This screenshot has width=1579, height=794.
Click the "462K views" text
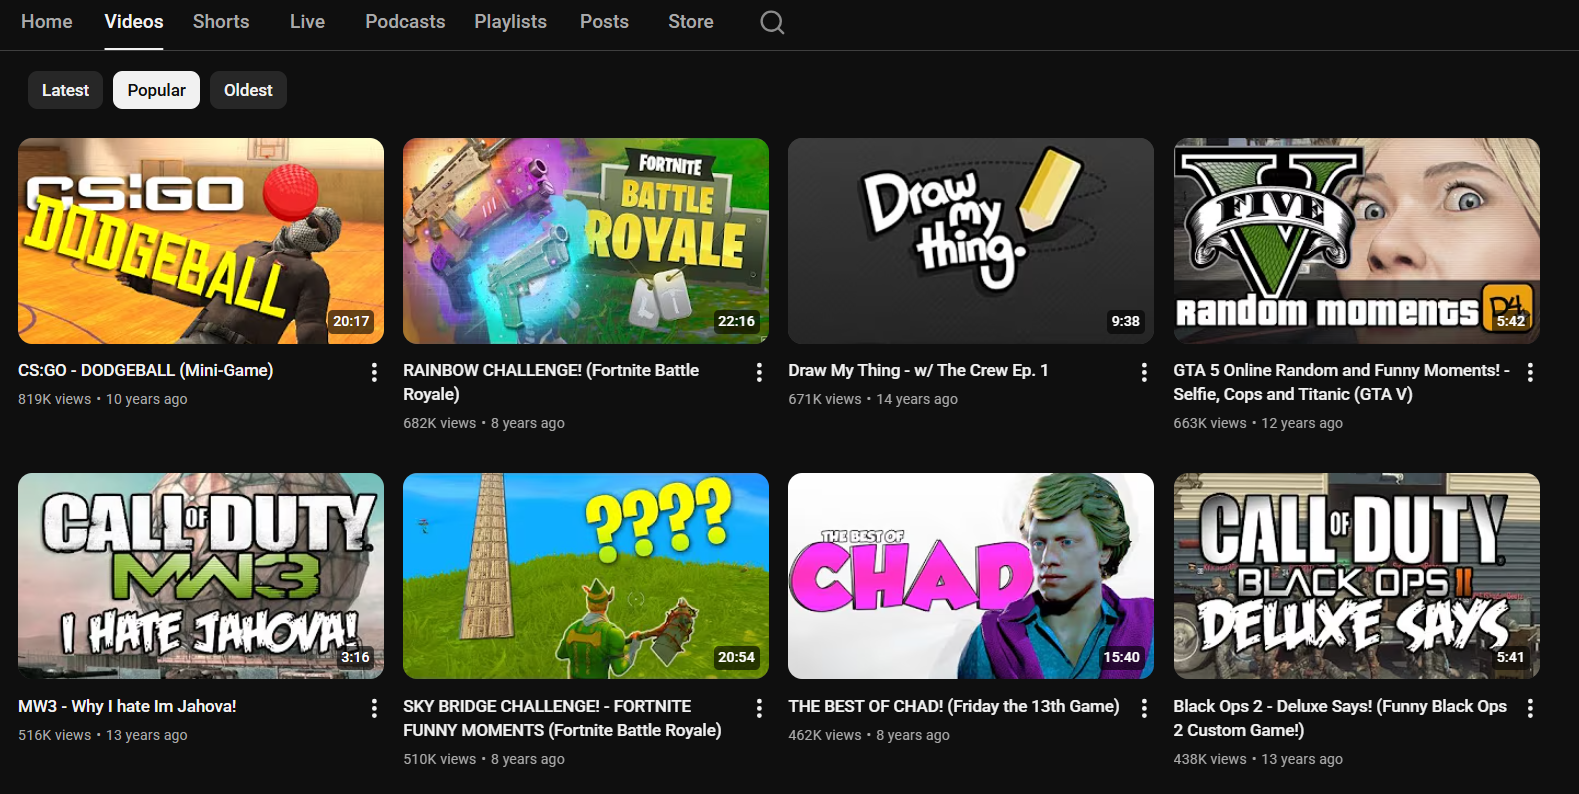click(824, 735)
